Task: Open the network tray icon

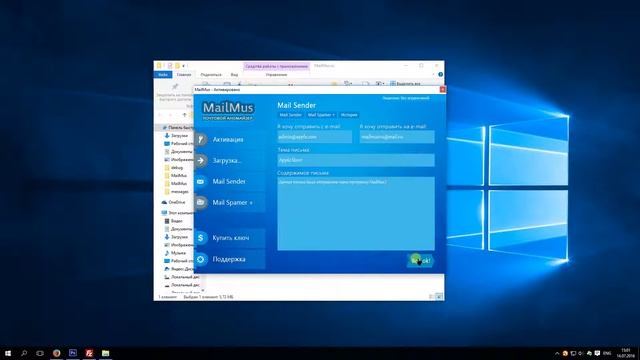Action: [x=573, y=353]
